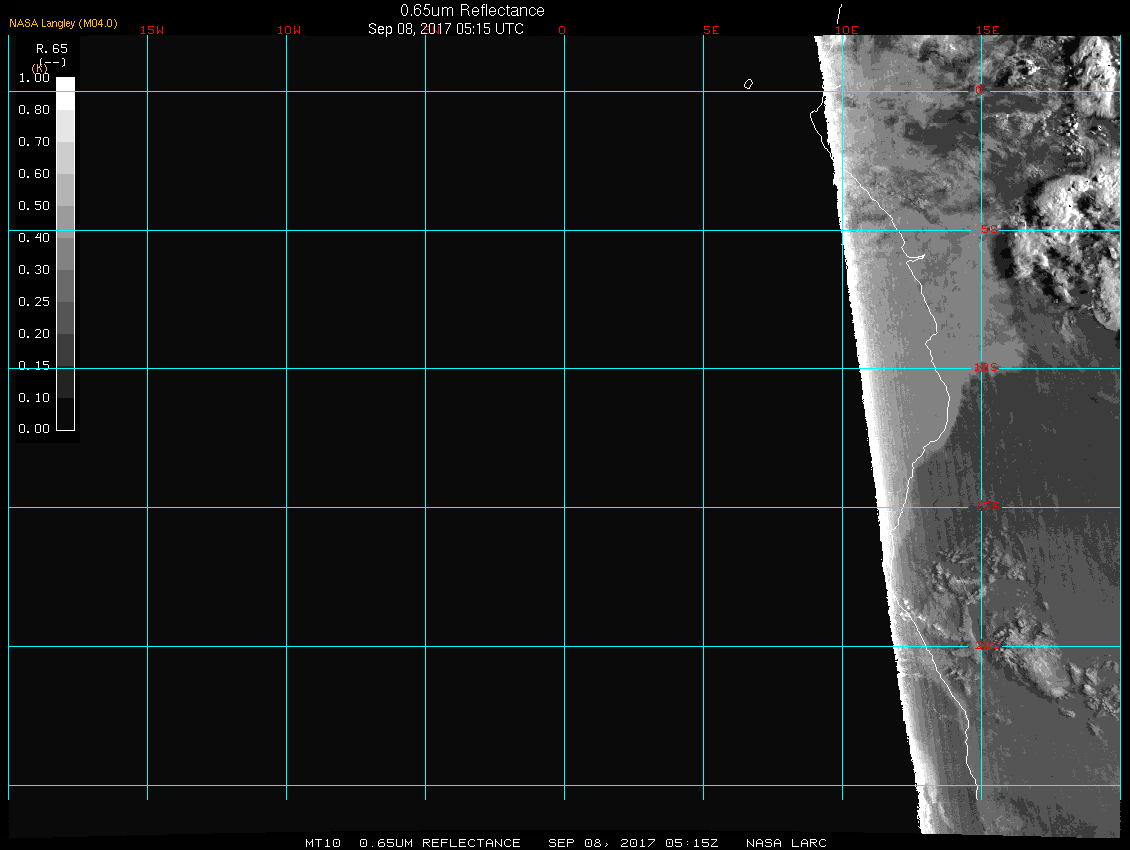Click the R.65 legend header
This screenshot has width=1130, height=850.
point(51,48)
